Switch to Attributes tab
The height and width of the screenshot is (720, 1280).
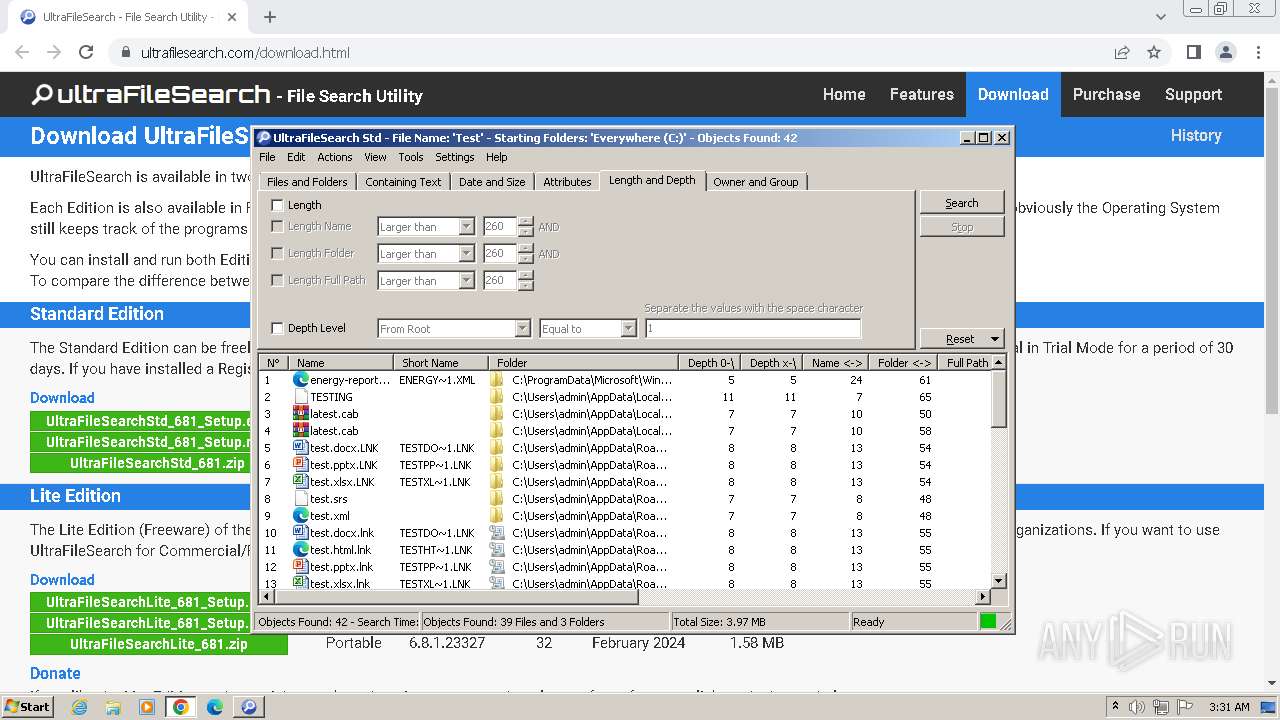click(x=567, y=182)
